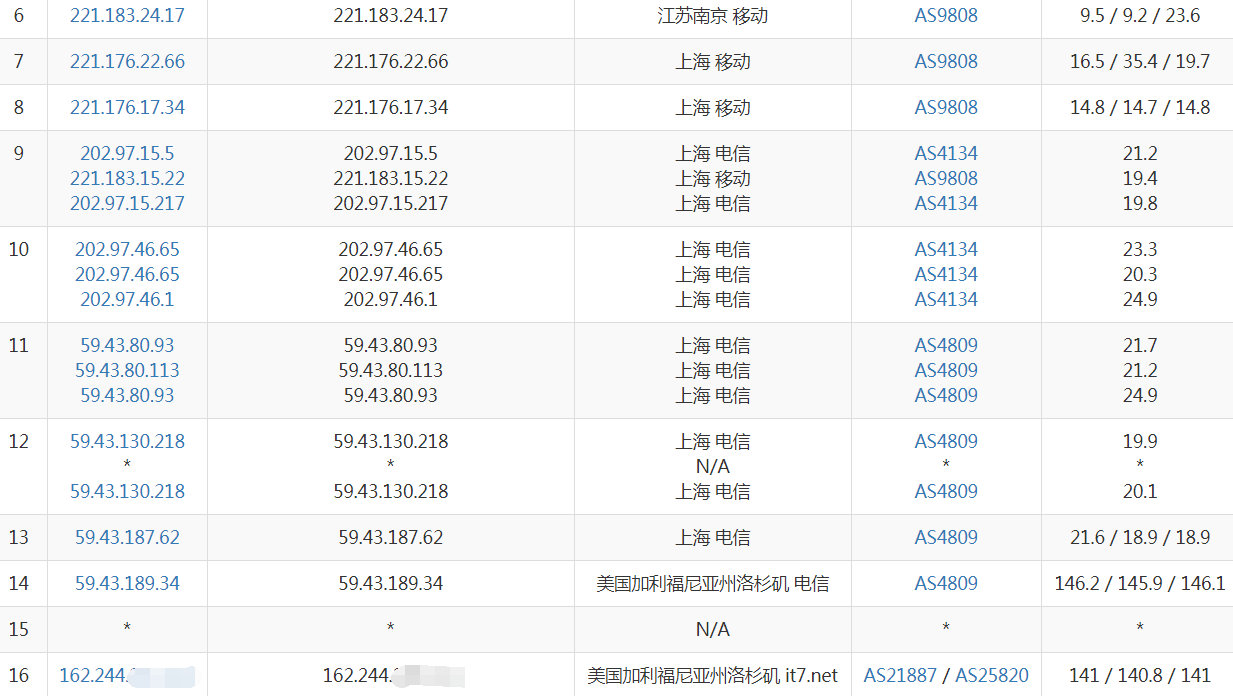Select the 美国加利福尼亚州洛杉矶 电信 location cell
The height and width of the screenshot is (696, 1233).
712,583
